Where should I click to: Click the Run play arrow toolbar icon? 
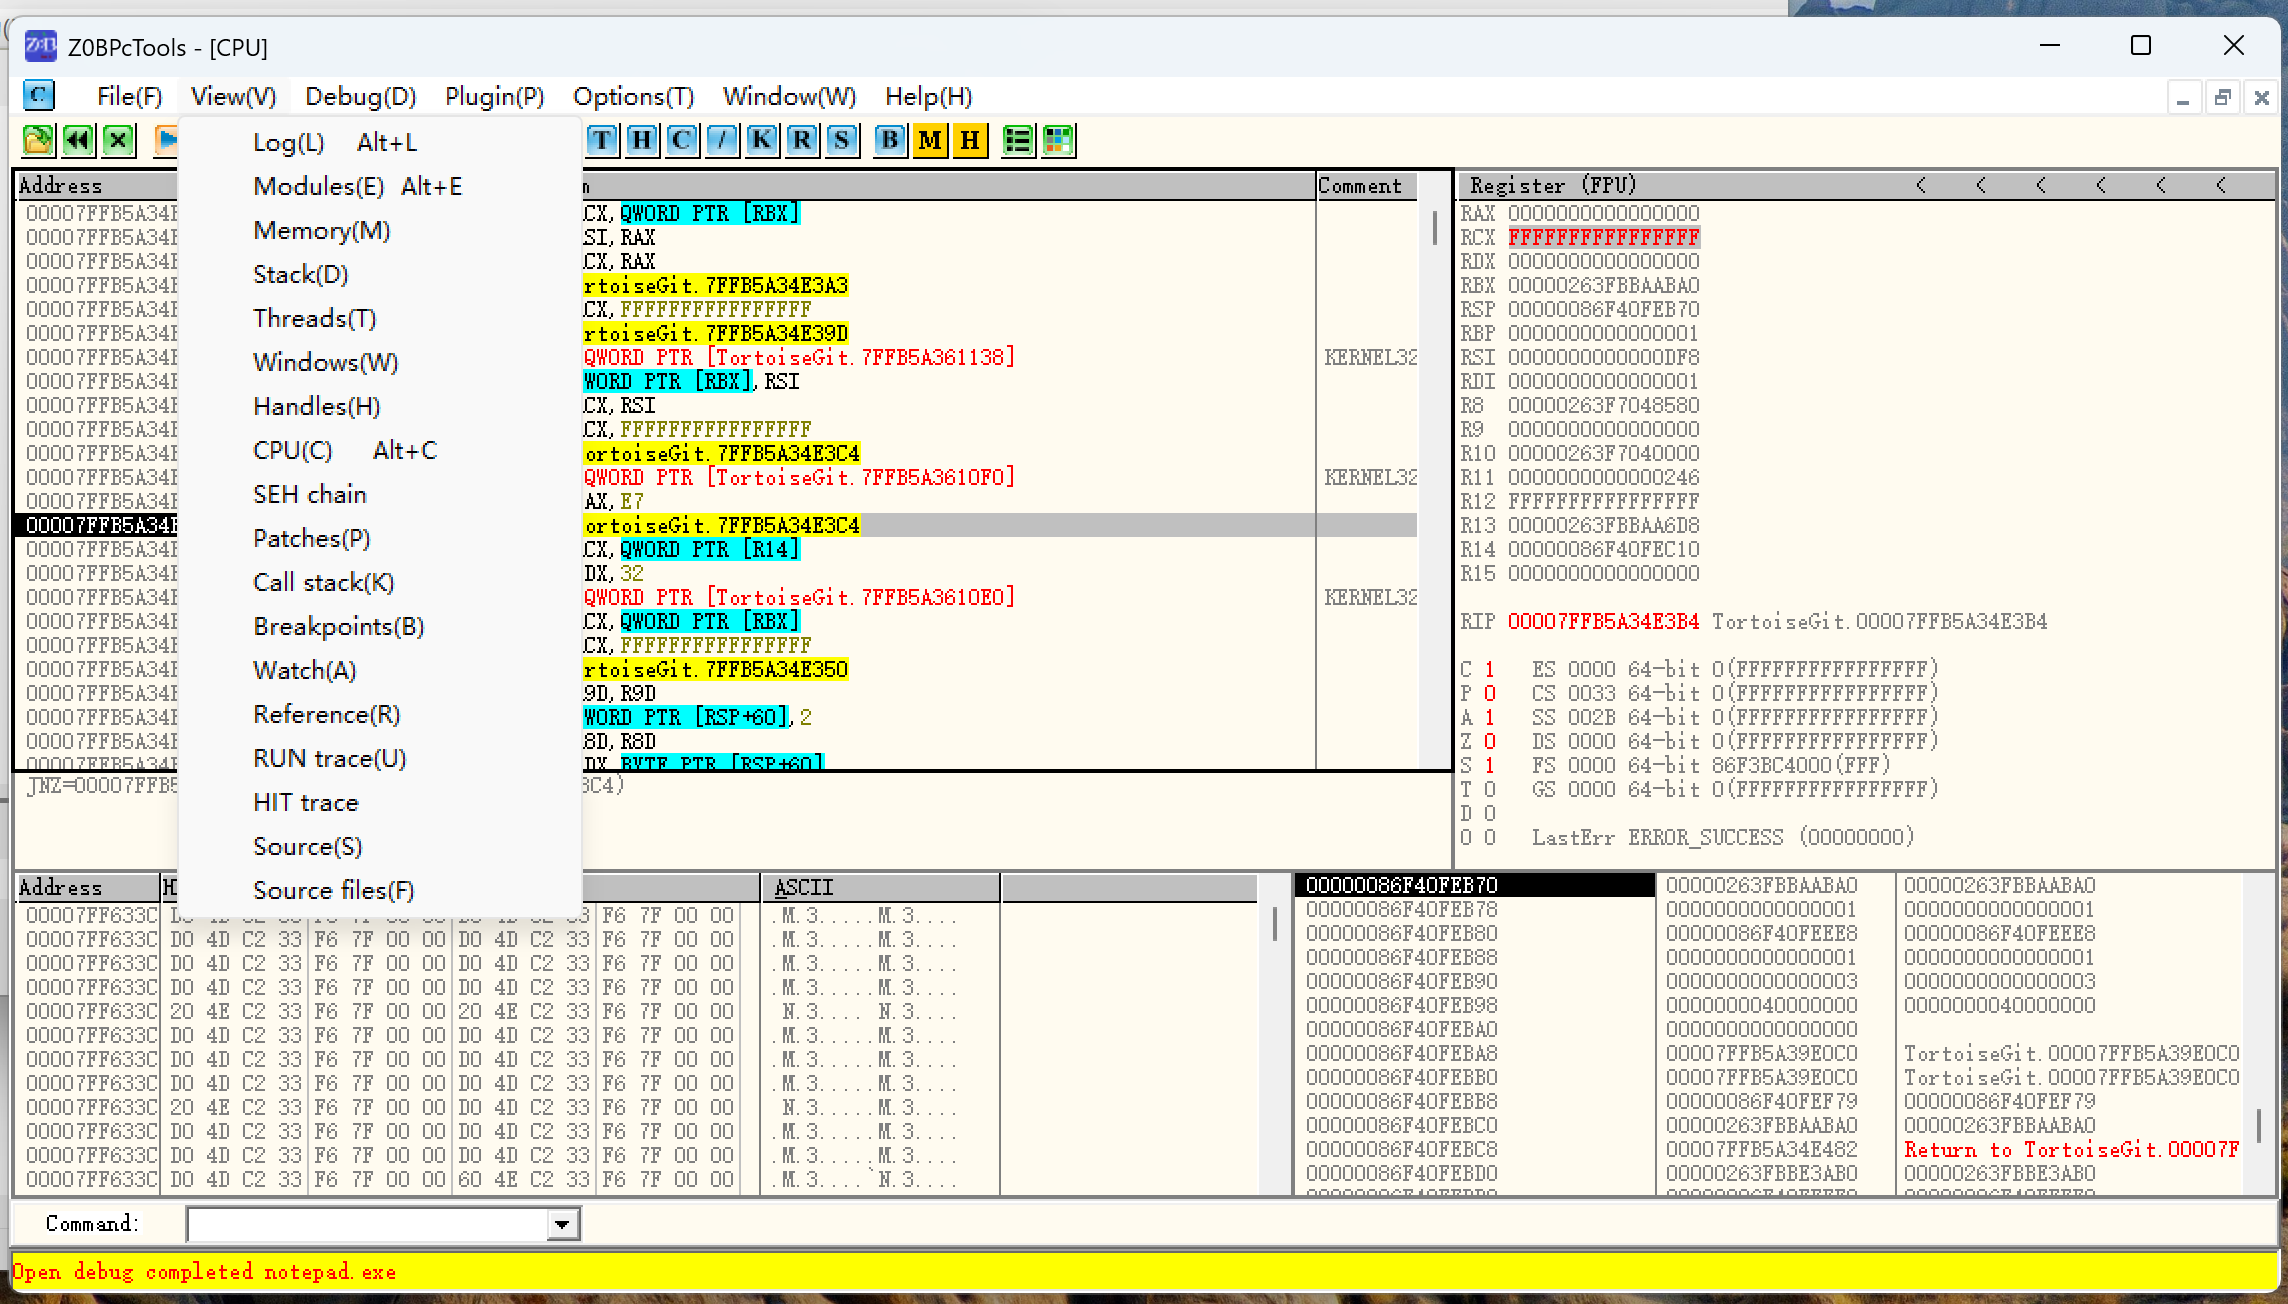click(166, 140)
